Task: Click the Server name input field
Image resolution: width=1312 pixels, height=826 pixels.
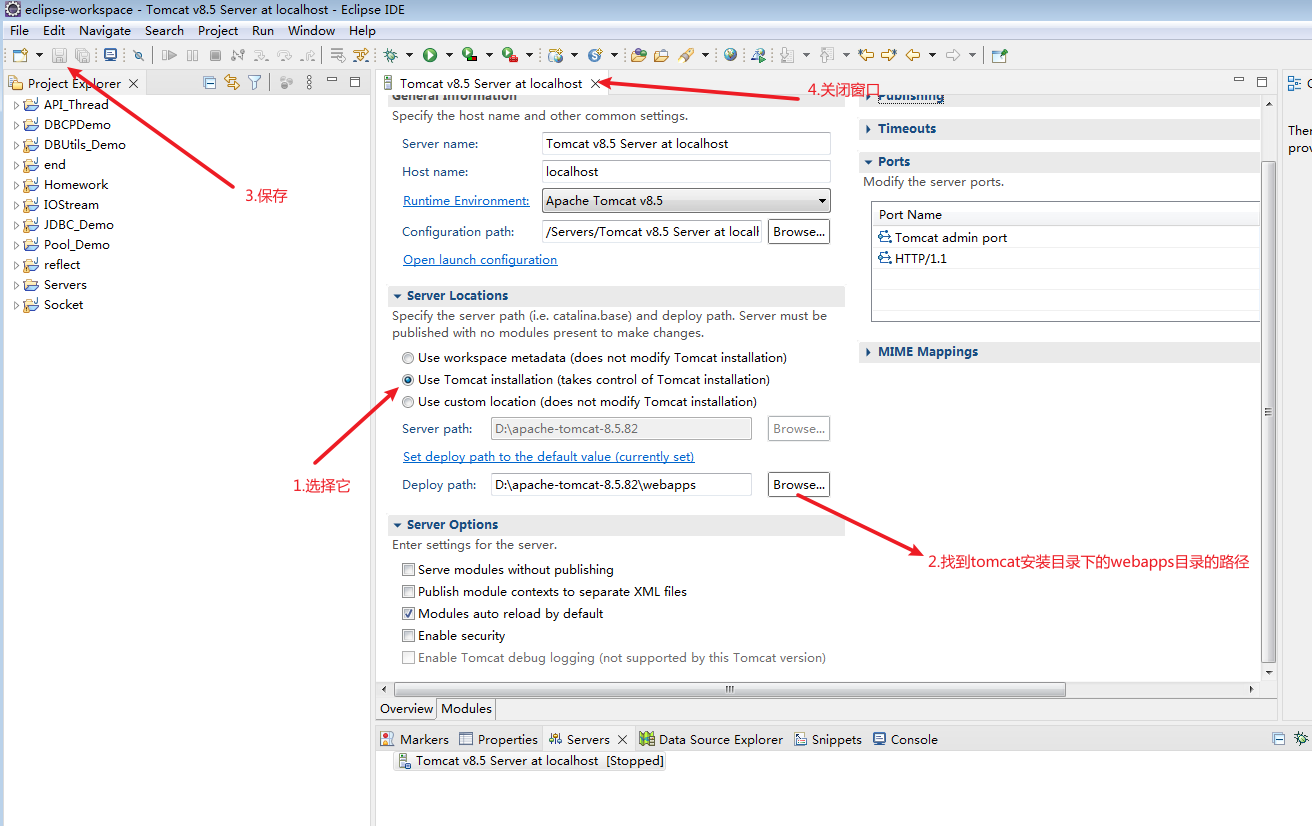Action: click(x=686, y=144)
